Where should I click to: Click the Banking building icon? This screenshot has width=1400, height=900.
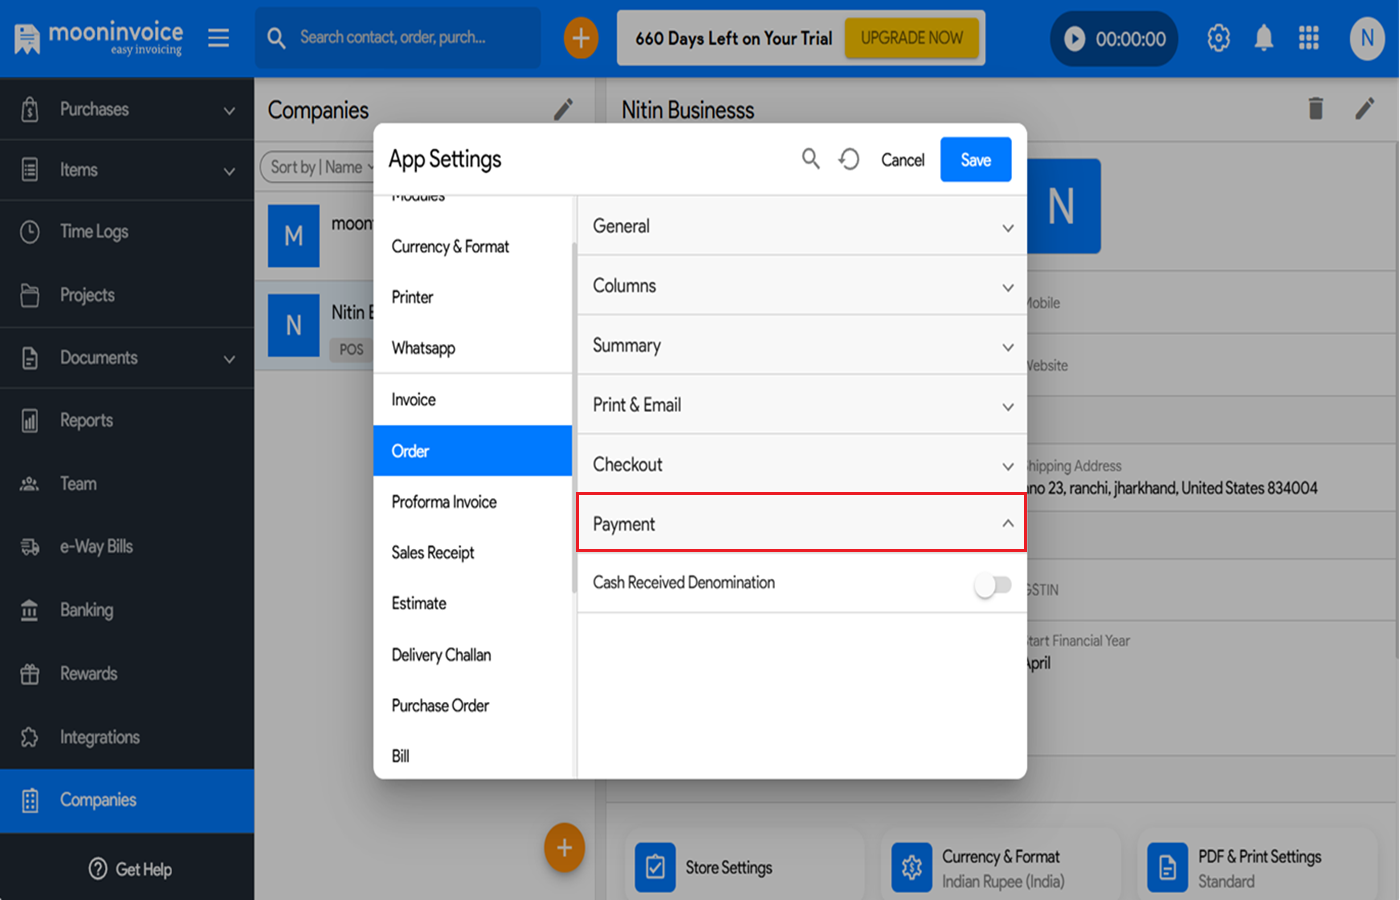pyautogui.click(x=30, y=610)
